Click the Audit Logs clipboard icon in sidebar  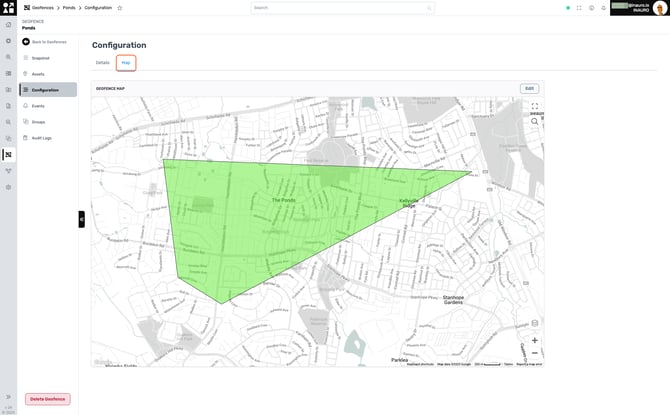pos(26,138)
